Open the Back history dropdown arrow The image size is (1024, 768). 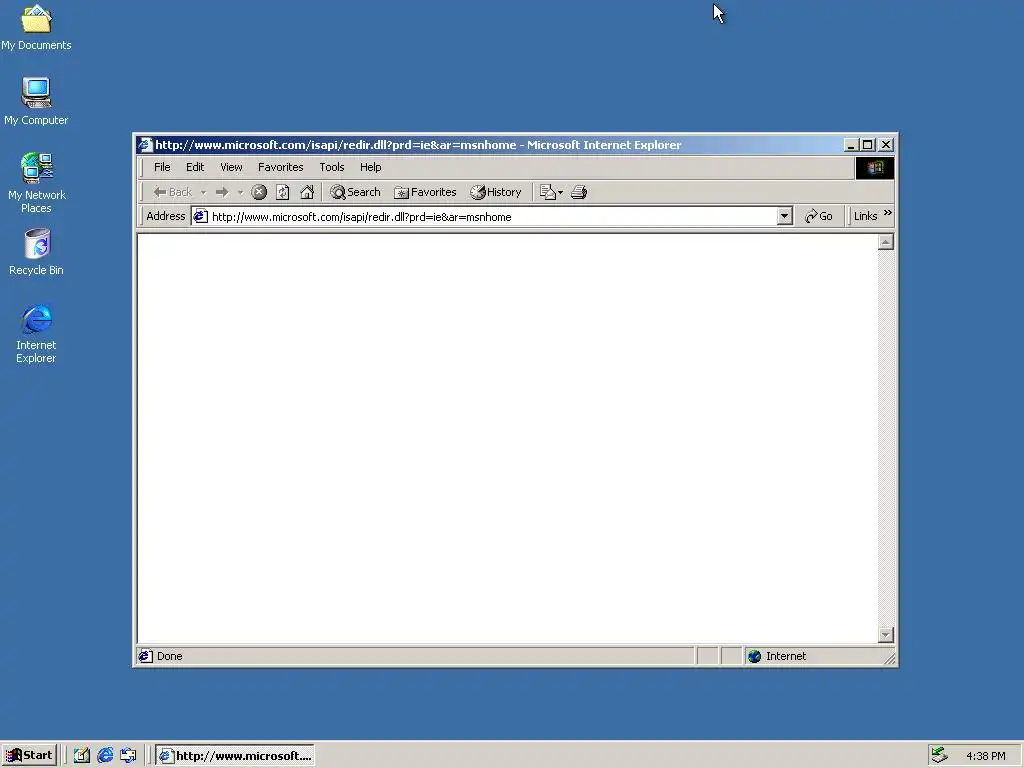tap(203, 192)
